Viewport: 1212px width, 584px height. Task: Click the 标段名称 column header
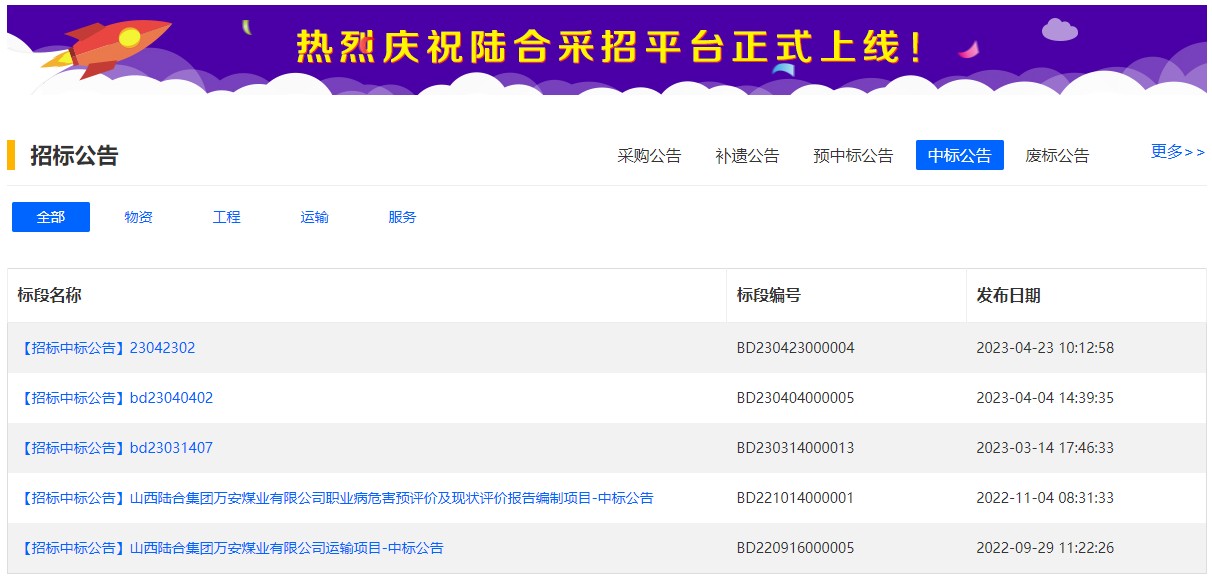tap(44, 296)
